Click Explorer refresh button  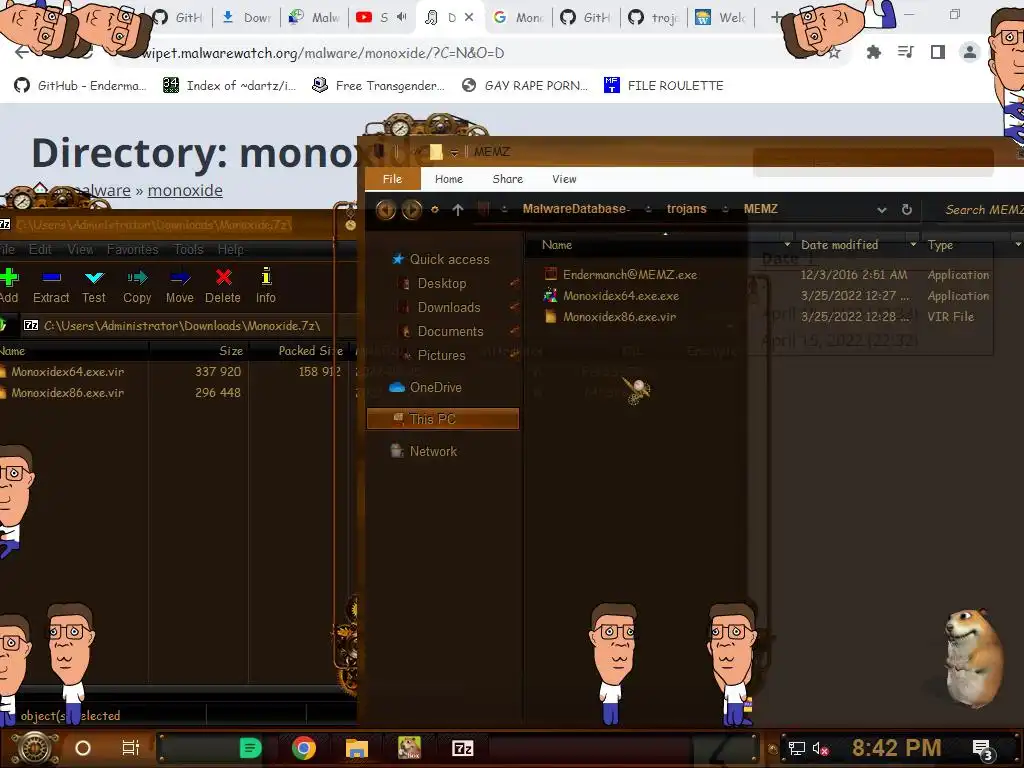pyautogui.click(x=906, y=210)
